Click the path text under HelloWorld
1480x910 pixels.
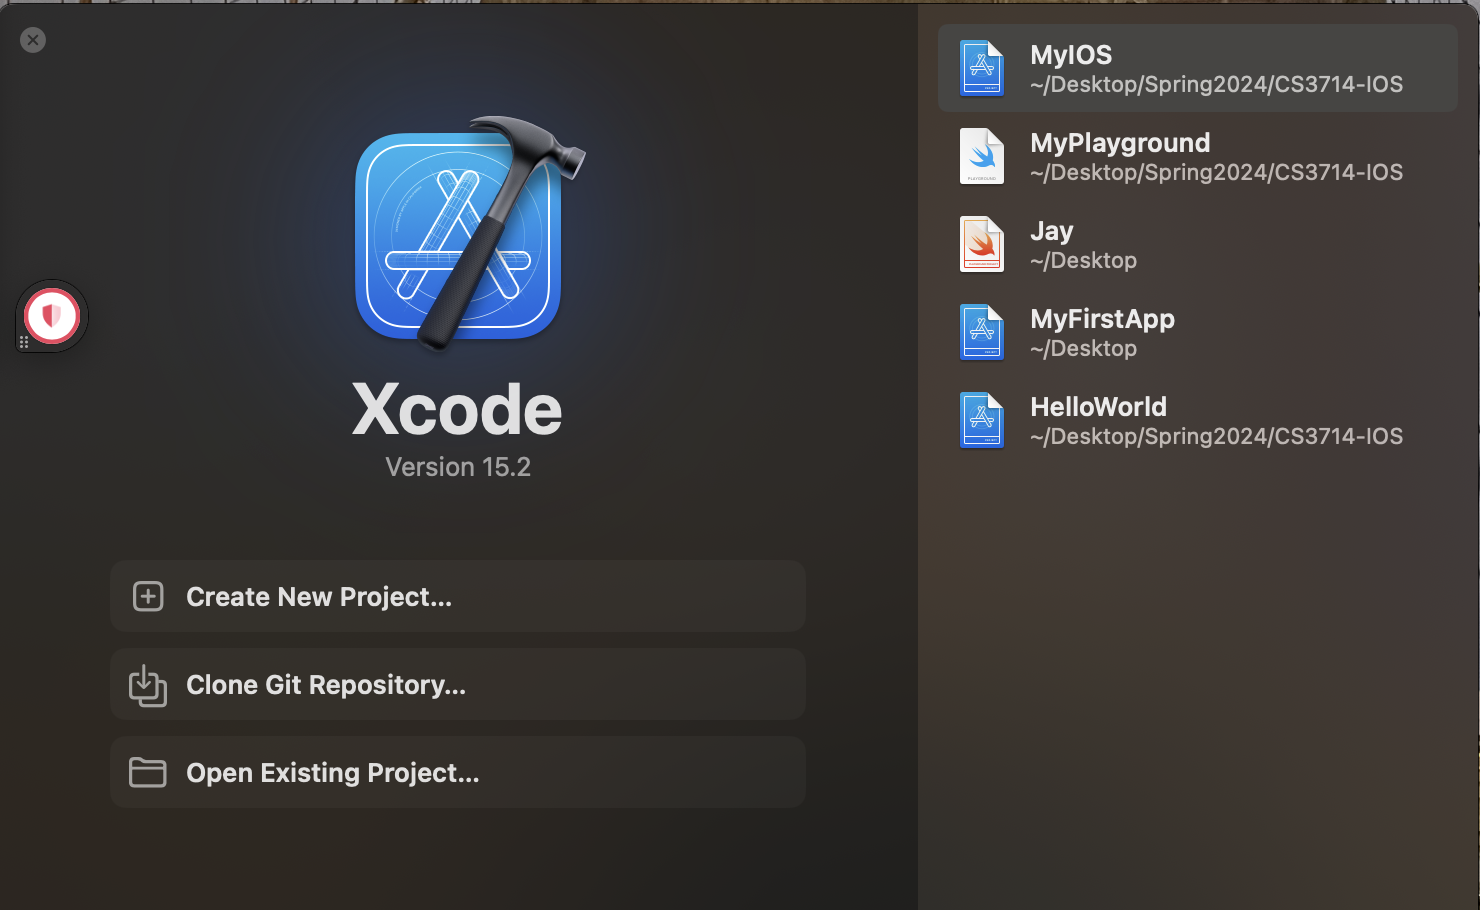pyautogui.click(x=1216, y=437)
